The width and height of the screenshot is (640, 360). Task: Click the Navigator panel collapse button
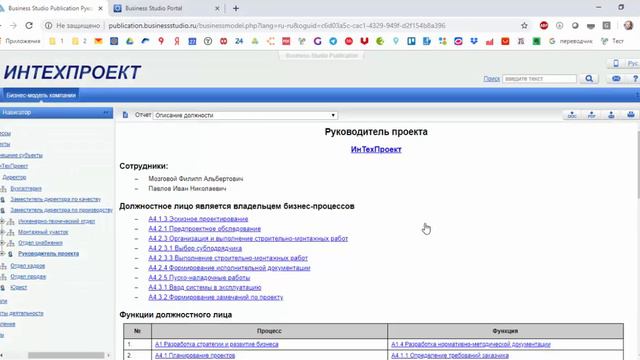click(107, 112)
